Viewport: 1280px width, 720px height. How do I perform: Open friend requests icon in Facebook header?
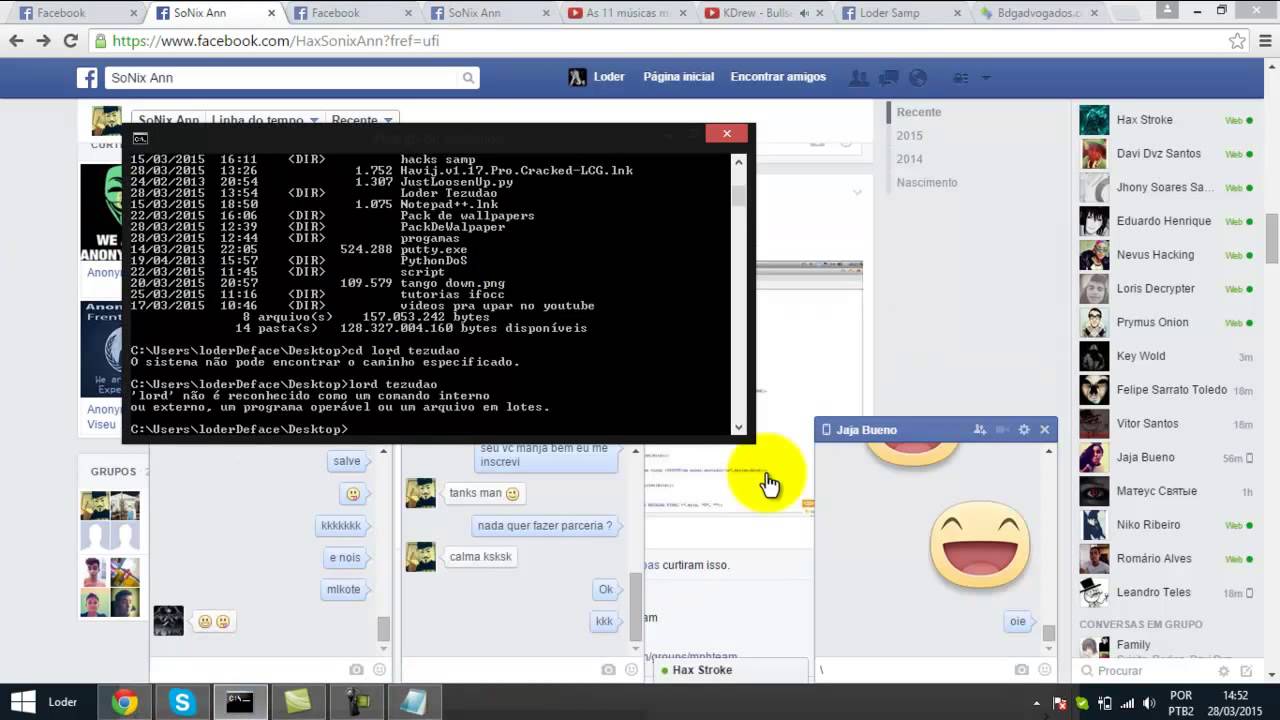[x=858, y=78]
